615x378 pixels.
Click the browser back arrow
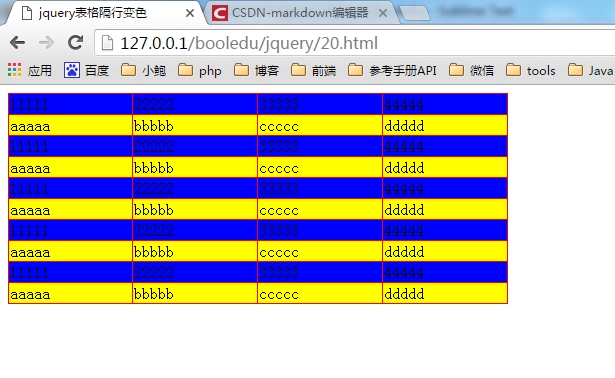17,42
